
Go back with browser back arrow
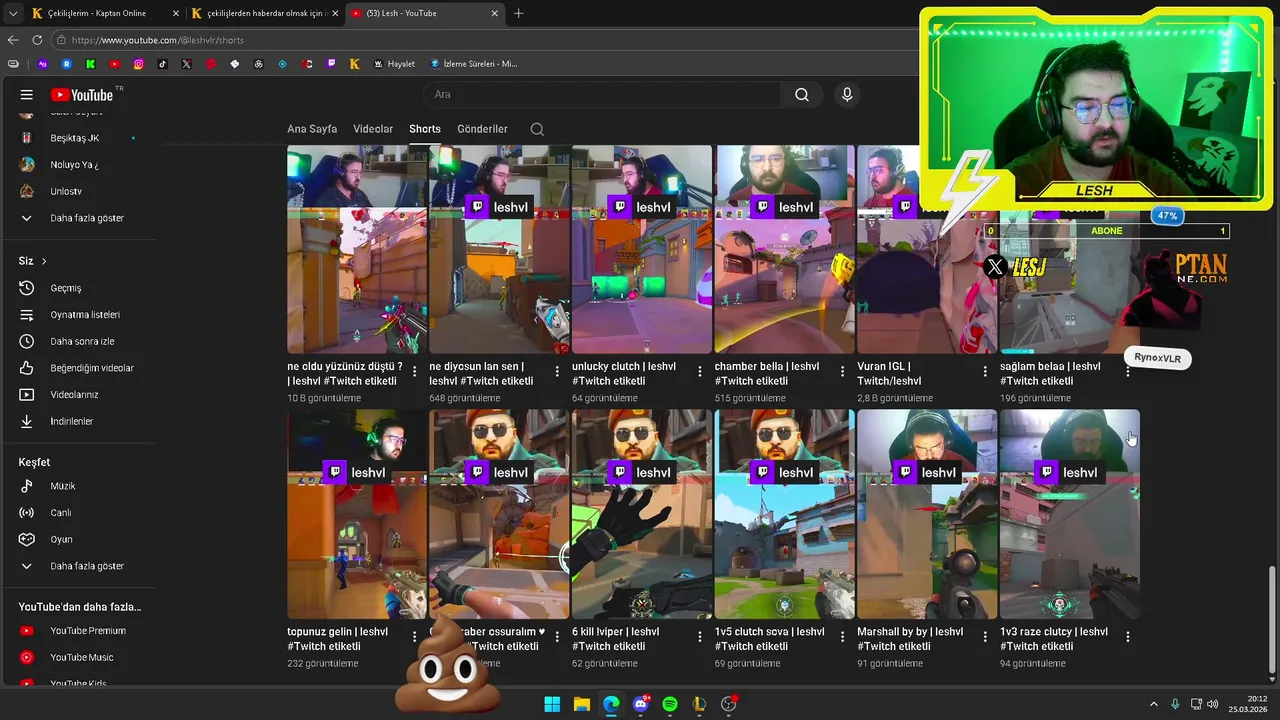point(13,40)
